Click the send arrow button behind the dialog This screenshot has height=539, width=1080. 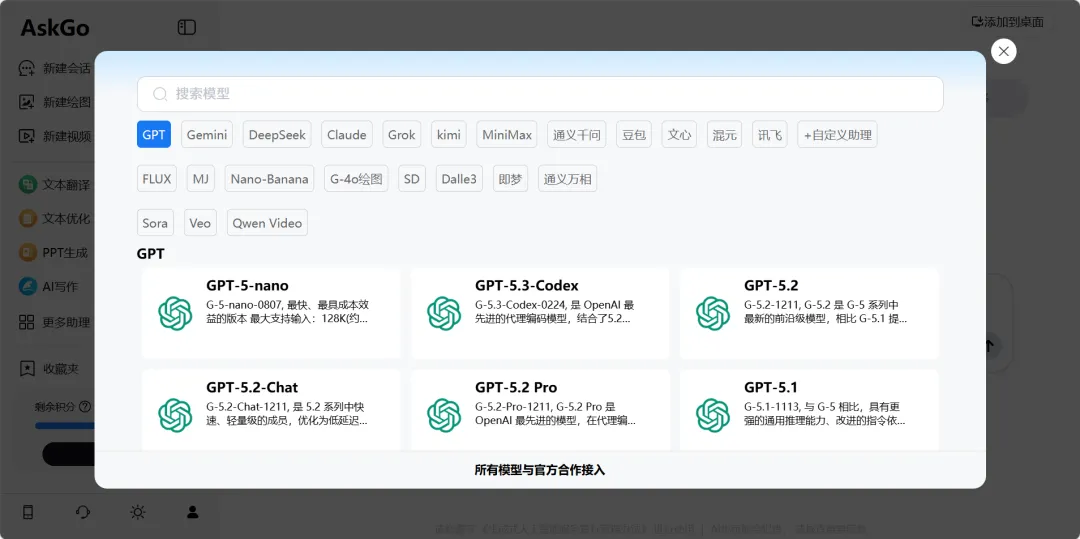(990, 344)
